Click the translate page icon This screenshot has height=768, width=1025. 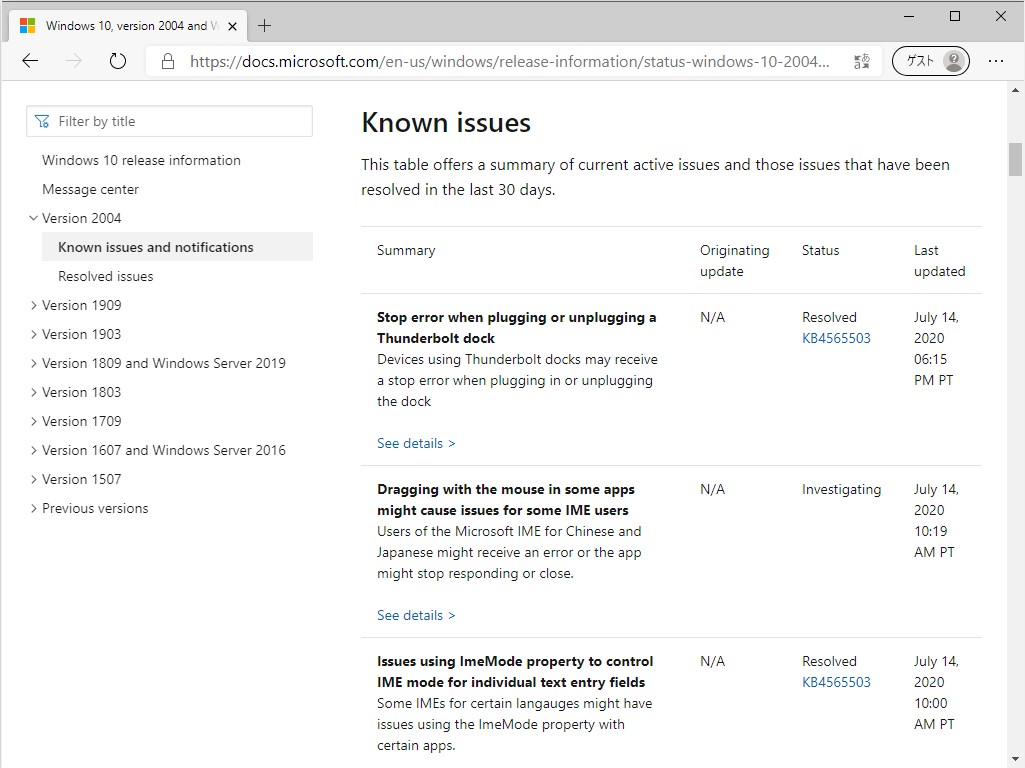point(861,61)
